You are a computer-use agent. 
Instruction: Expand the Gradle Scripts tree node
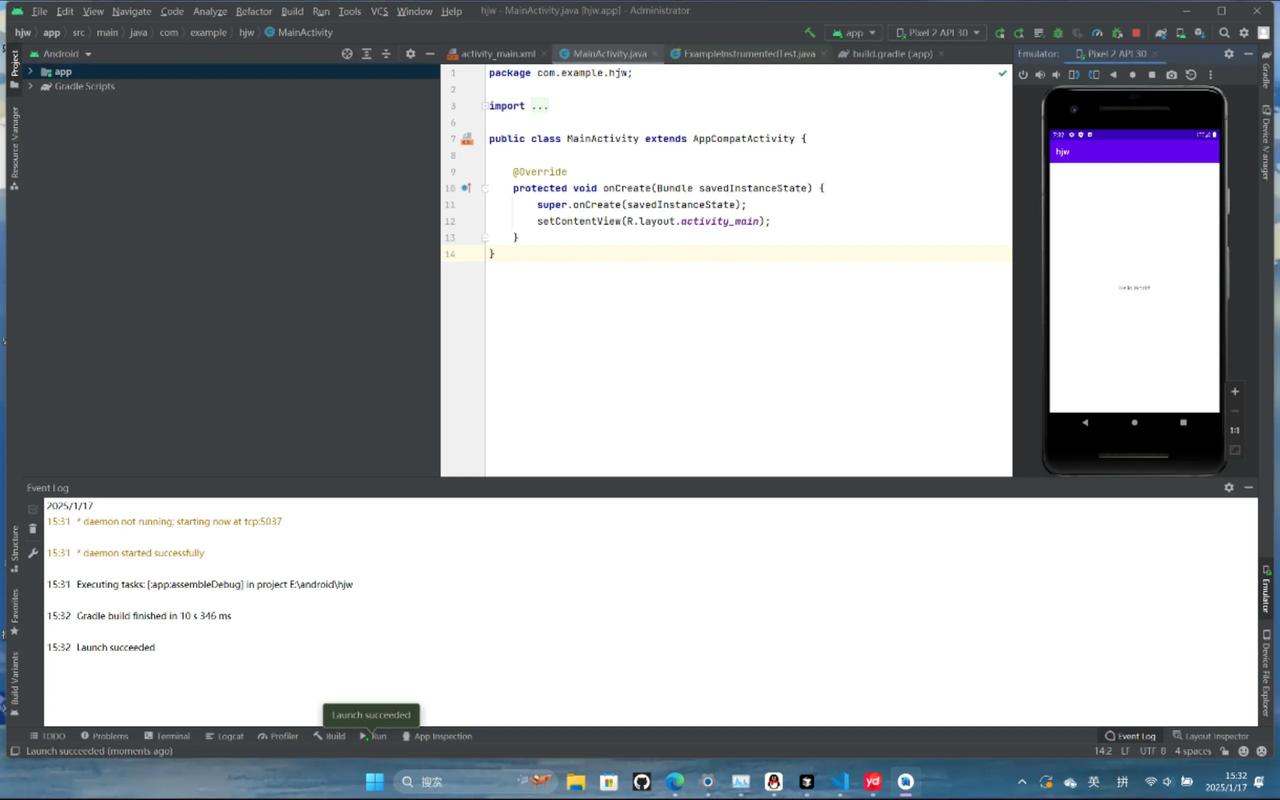[31, 86]
